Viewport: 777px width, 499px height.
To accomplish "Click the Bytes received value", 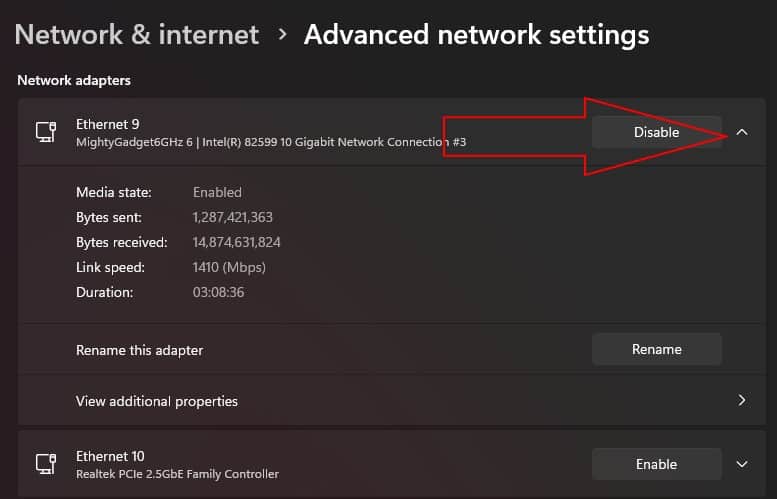I will coord(236,242).
